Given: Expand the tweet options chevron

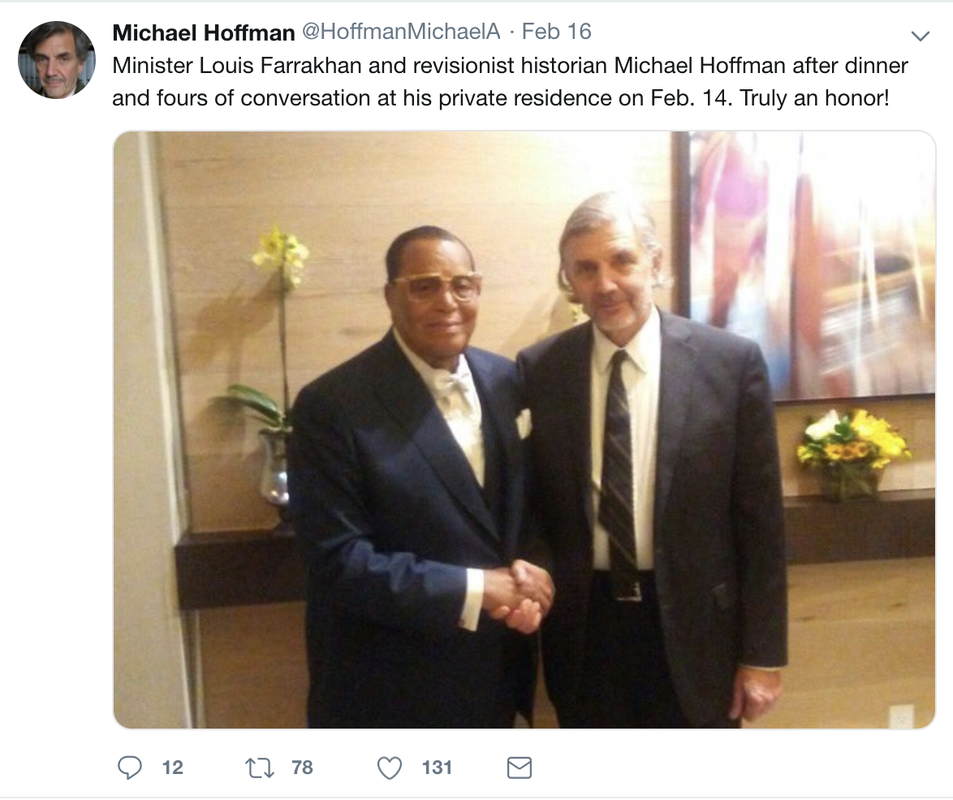Looking at the screenshot, I should 921,36.
